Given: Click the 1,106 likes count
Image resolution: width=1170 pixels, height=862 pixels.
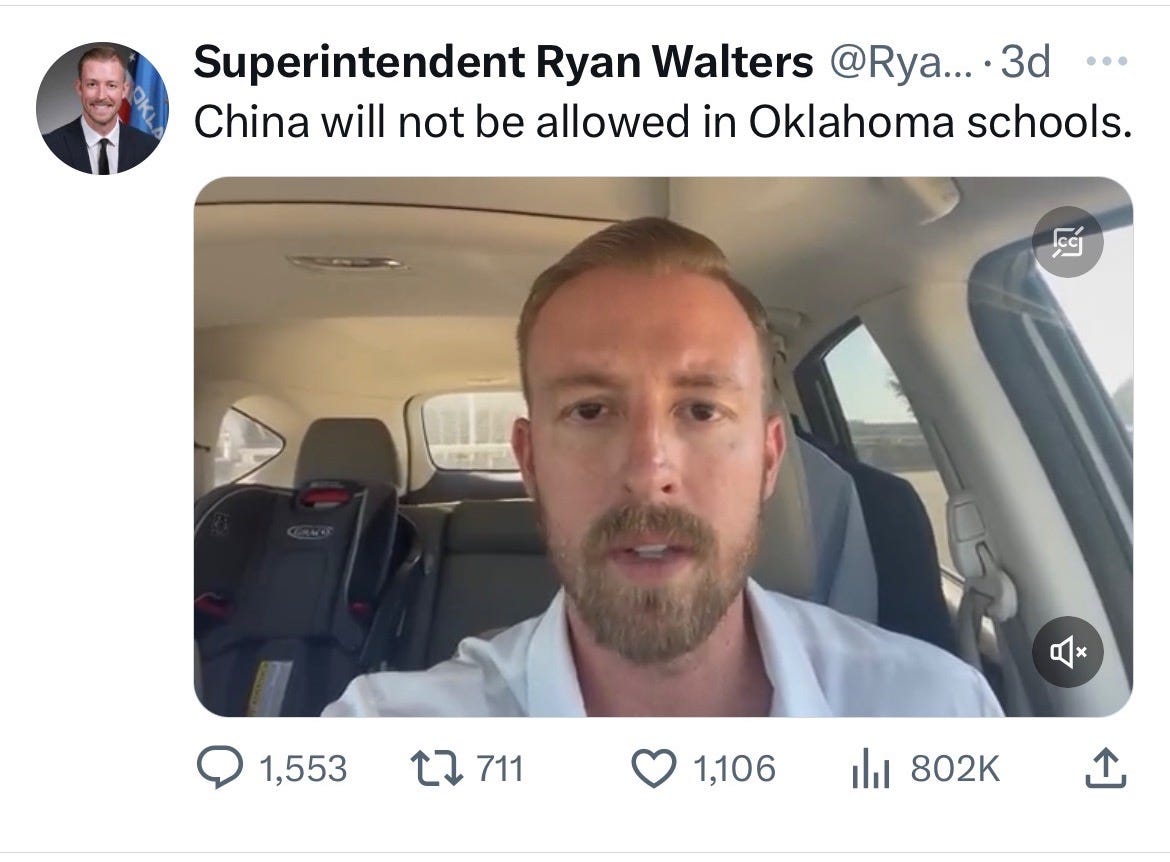Looking at the screenshot, I should click(x=734, y=769).
